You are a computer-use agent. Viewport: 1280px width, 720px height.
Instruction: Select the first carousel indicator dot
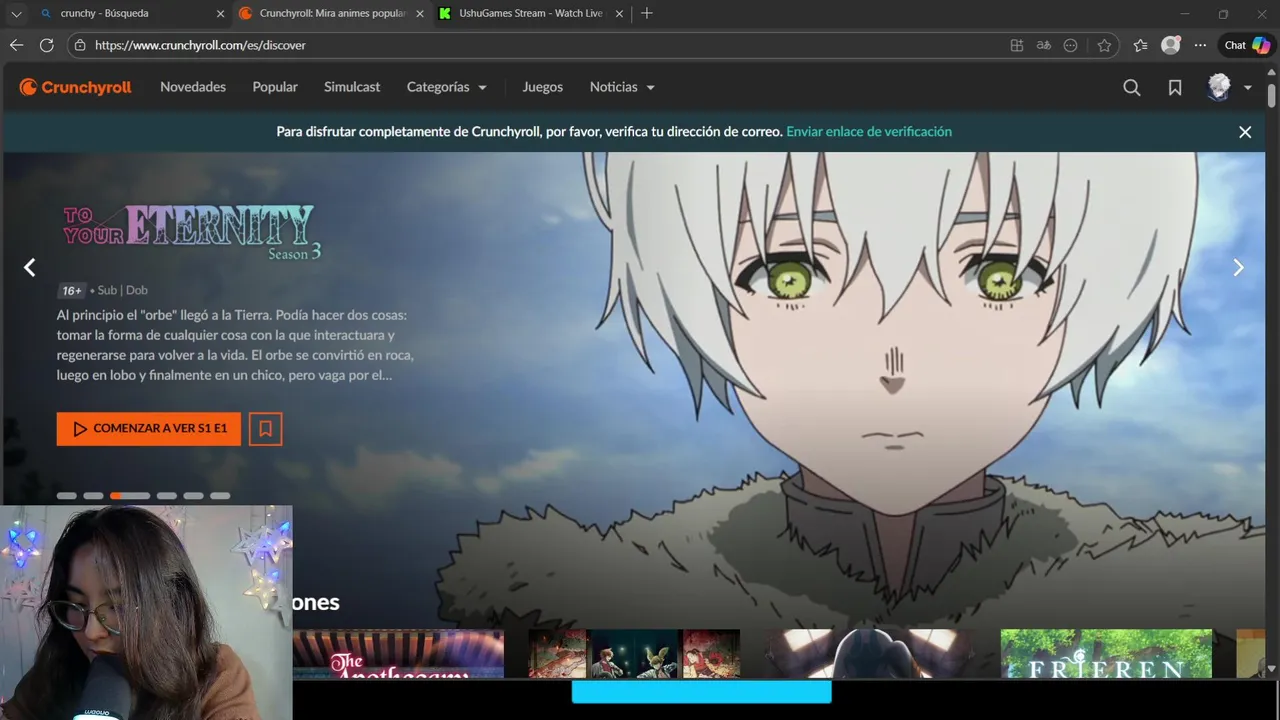67,496
